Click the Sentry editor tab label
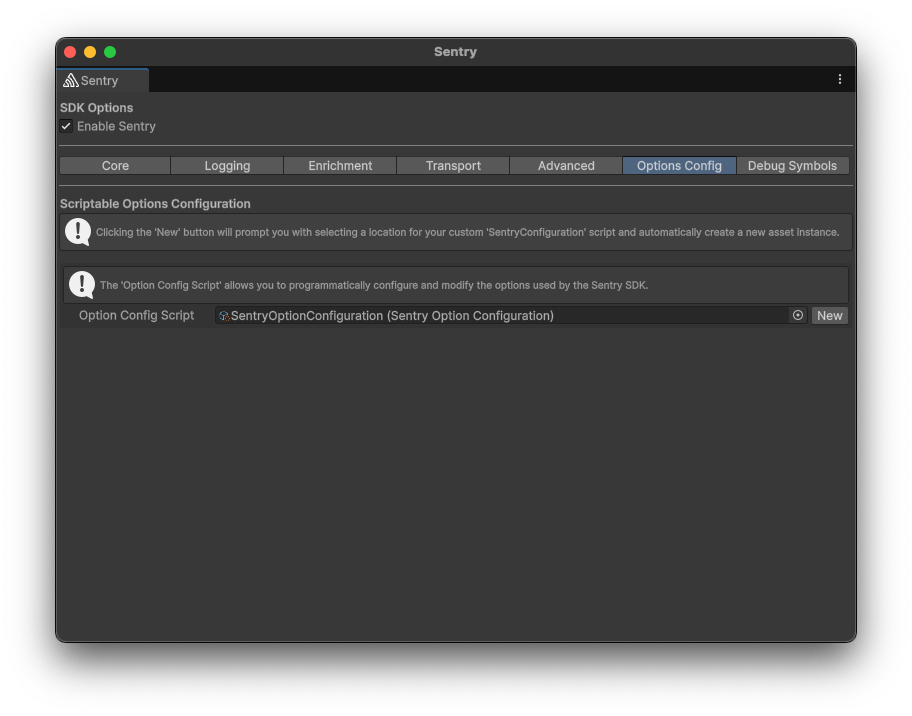Screen dimensions: 912x716 [x=99, y=80]
